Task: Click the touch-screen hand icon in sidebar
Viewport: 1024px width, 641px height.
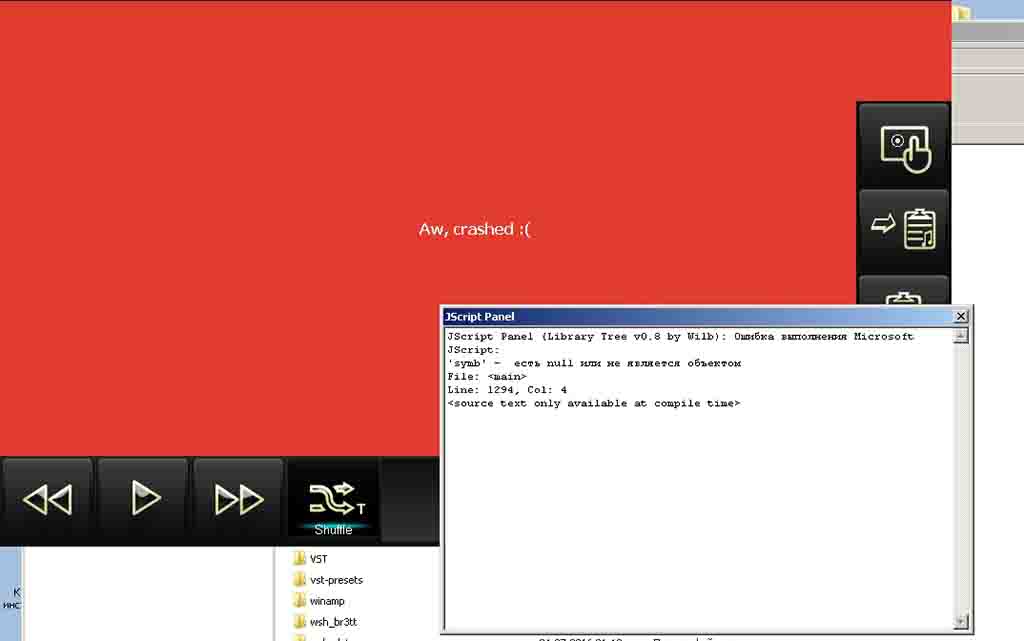Action: pyautogui.click(x=904, y=146)
